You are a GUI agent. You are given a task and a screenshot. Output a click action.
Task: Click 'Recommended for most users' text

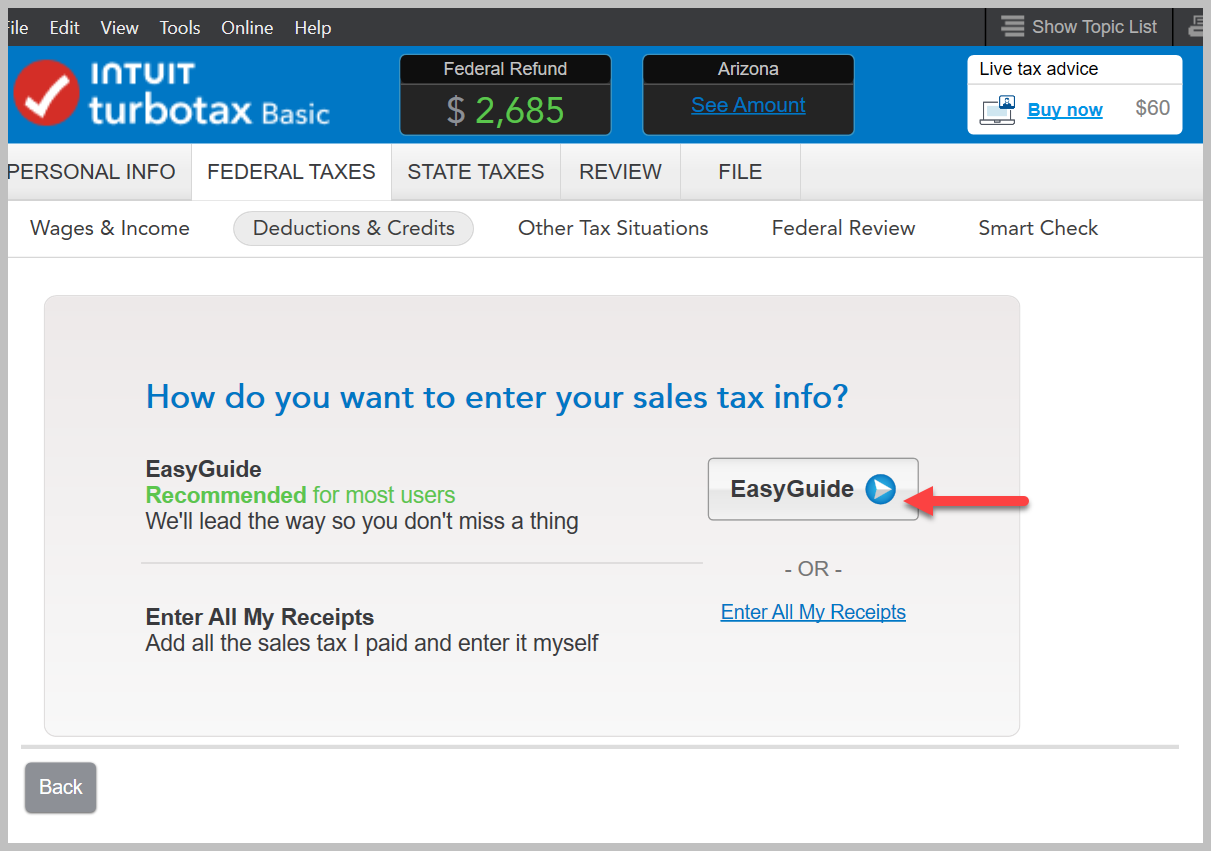300,495
